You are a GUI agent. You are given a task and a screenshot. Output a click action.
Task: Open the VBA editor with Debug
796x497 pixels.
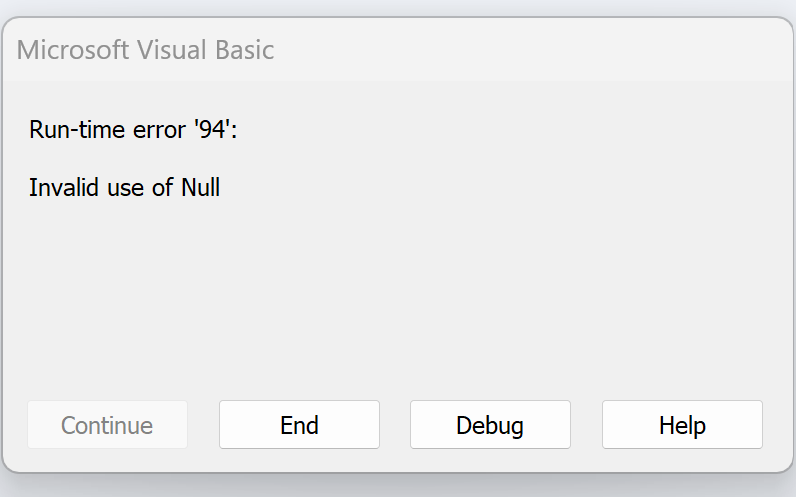(x=490, y=425)
